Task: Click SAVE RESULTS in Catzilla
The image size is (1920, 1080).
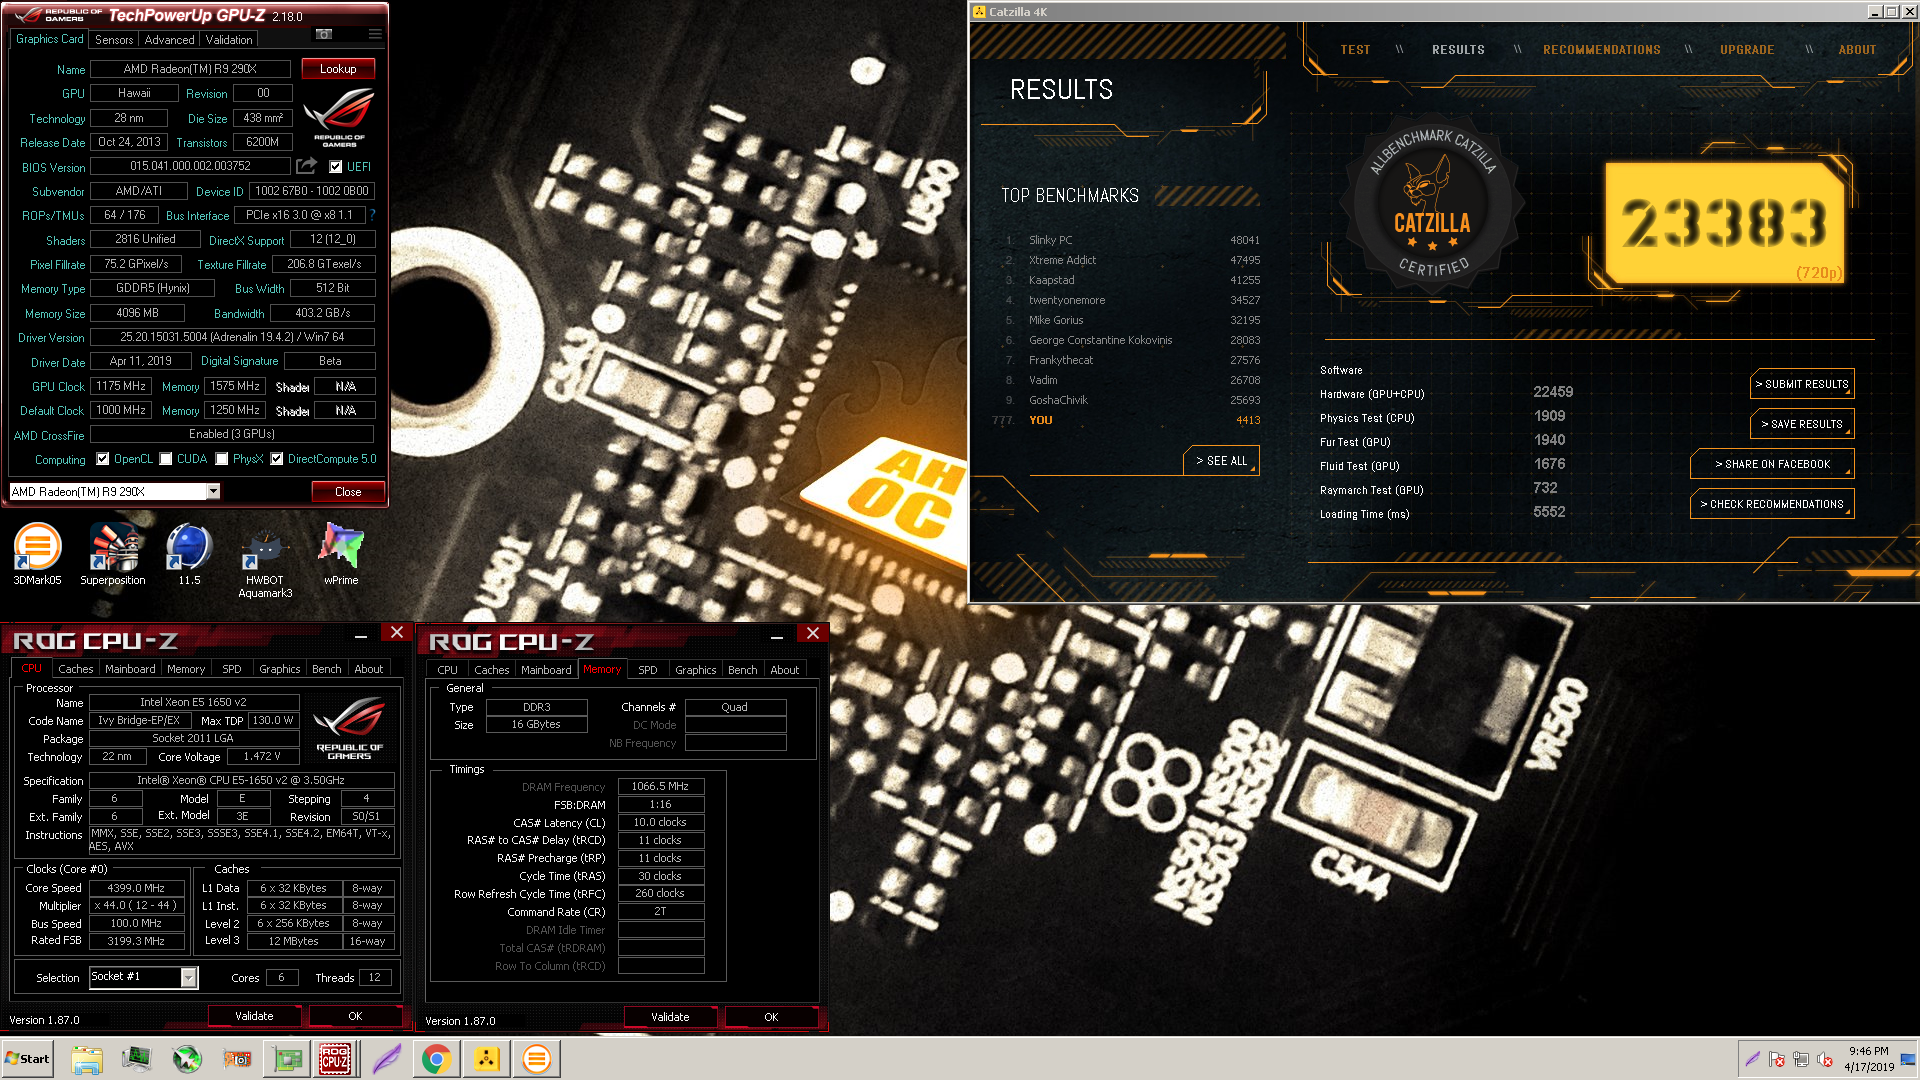Action: coord(1802,424)
